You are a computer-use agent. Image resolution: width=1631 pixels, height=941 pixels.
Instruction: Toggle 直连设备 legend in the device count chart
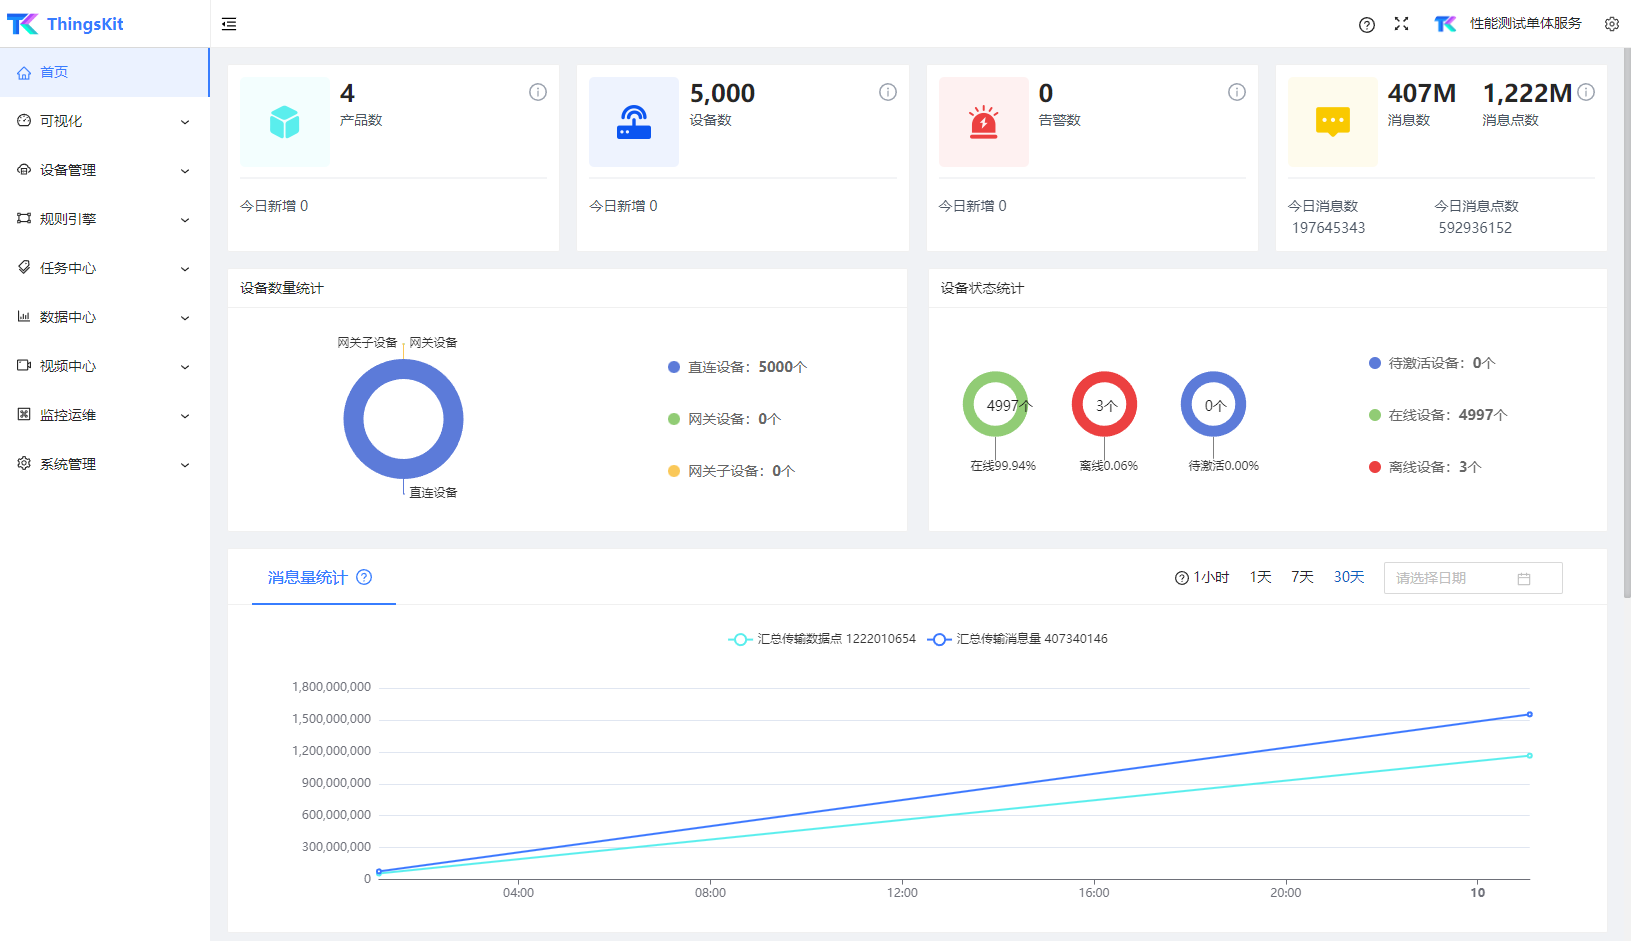tap(736, 367)
